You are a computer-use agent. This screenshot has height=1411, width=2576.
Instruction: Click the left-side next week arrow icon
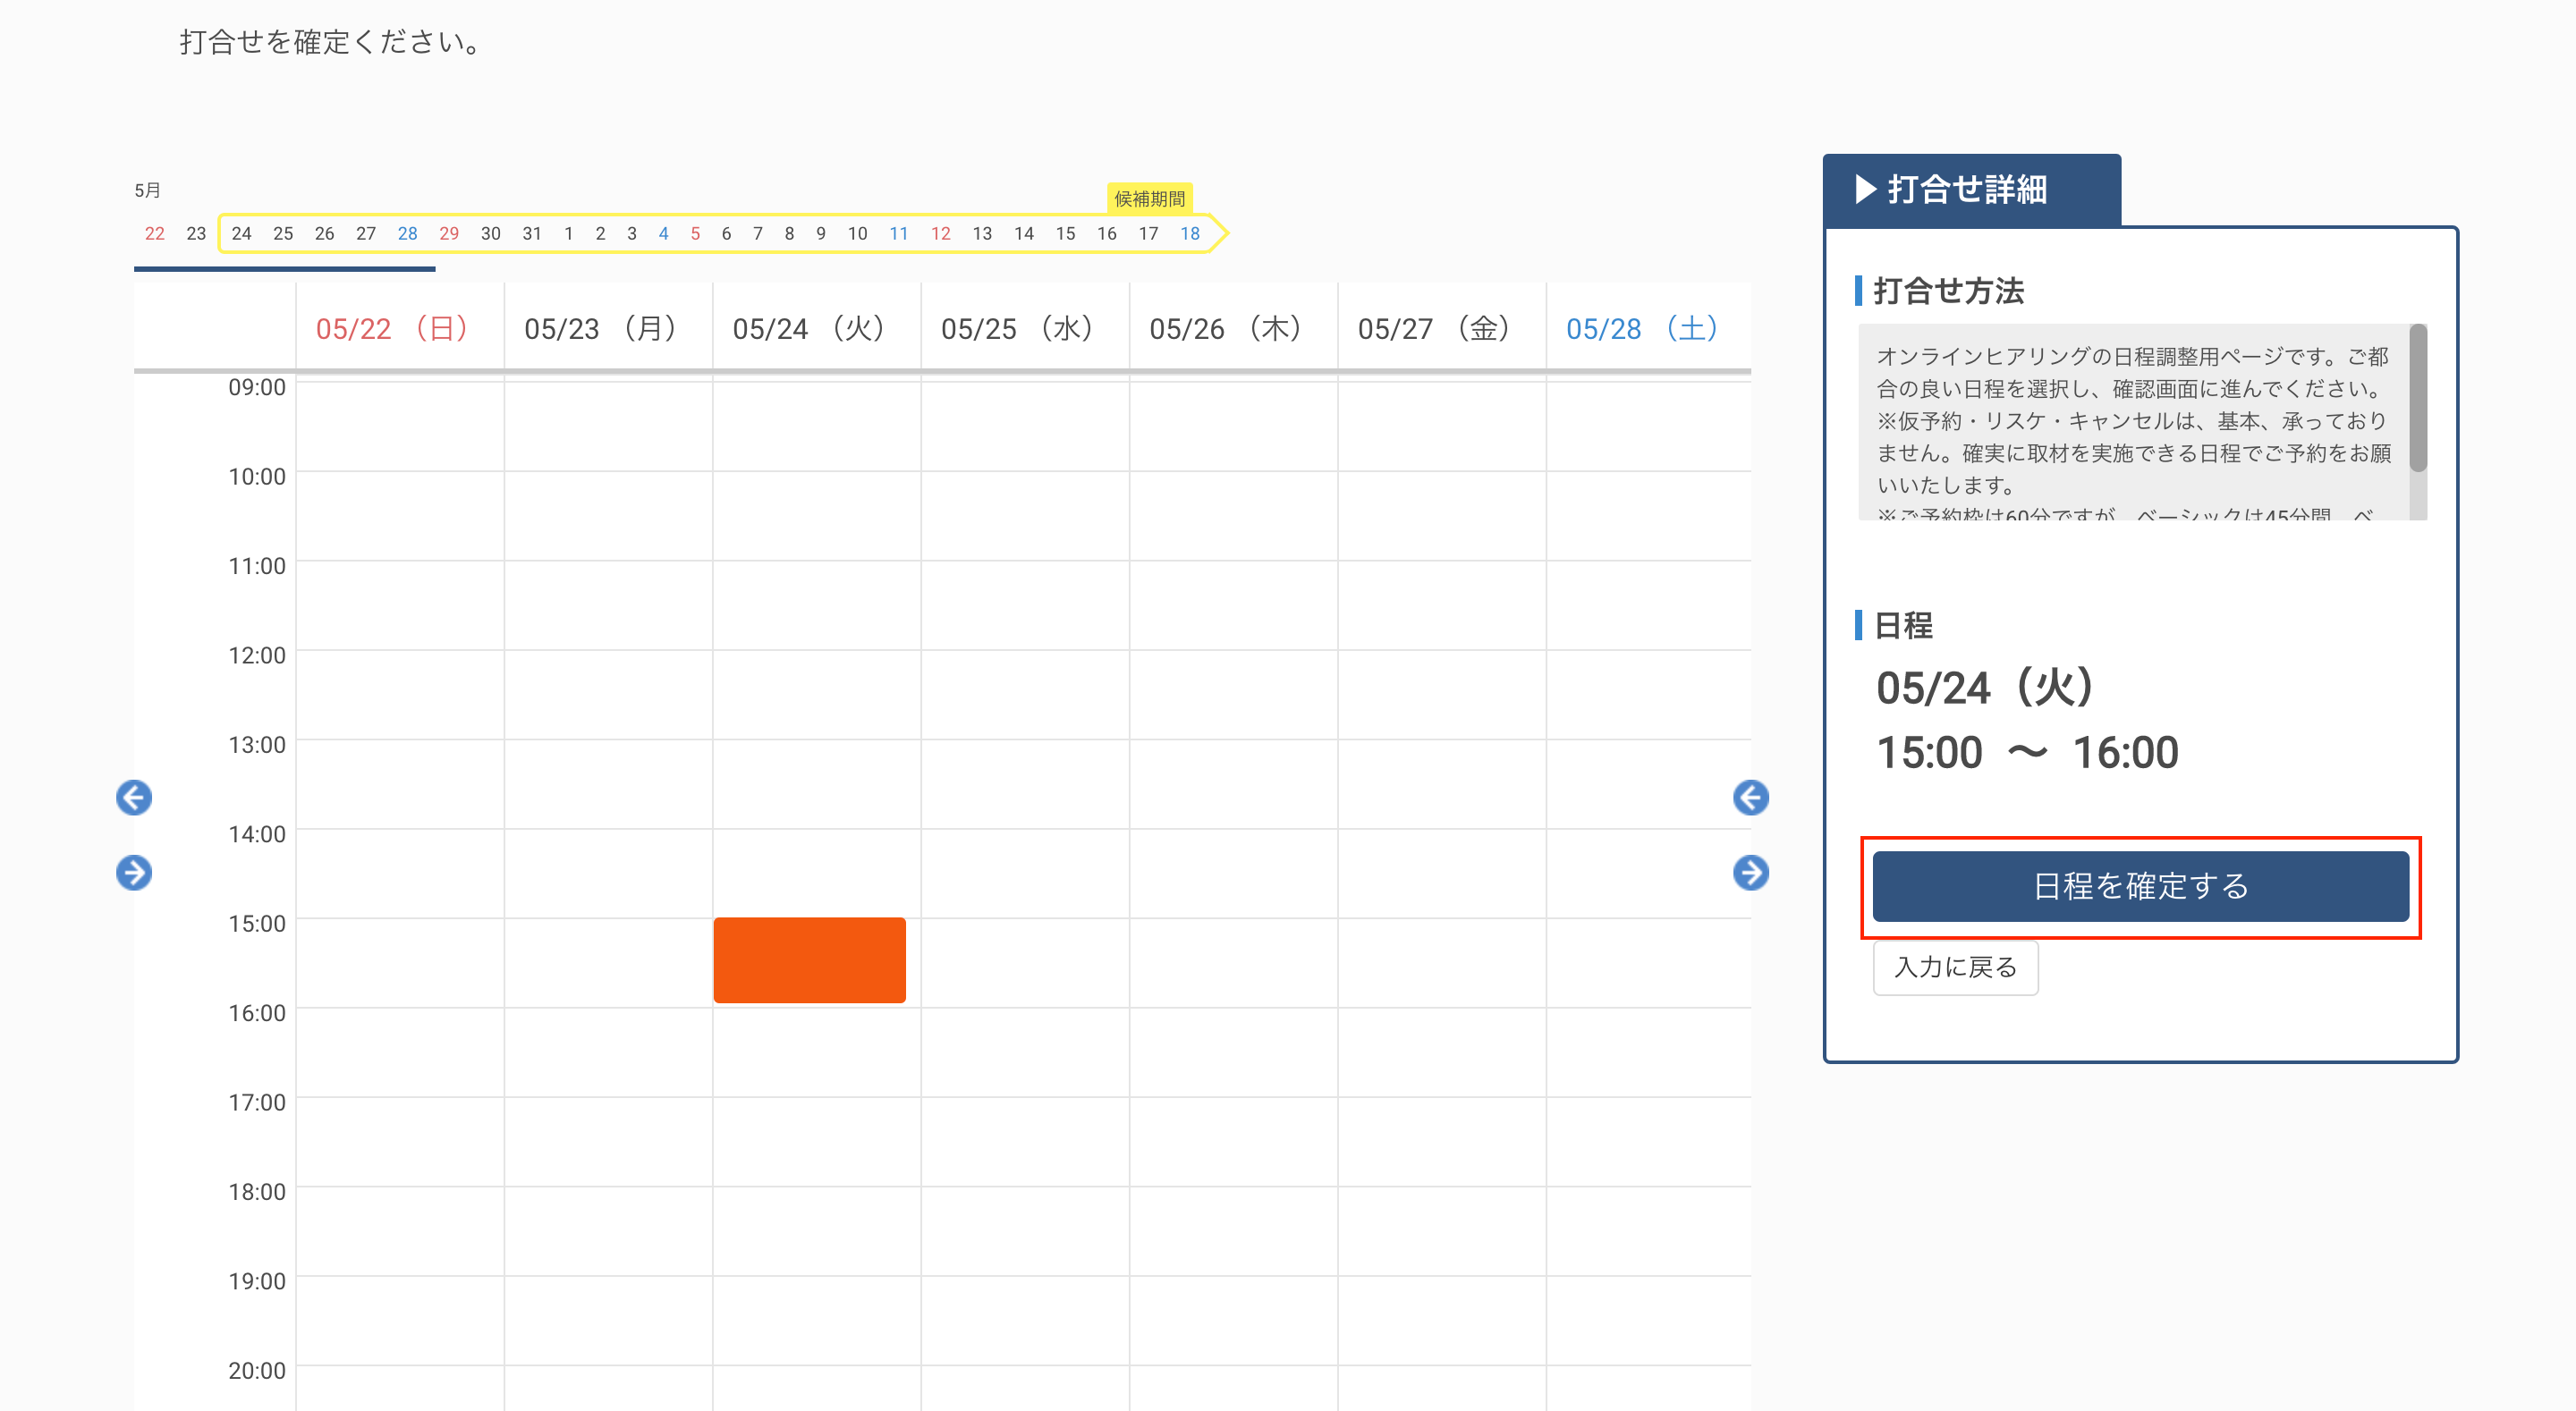pos(133,872)
